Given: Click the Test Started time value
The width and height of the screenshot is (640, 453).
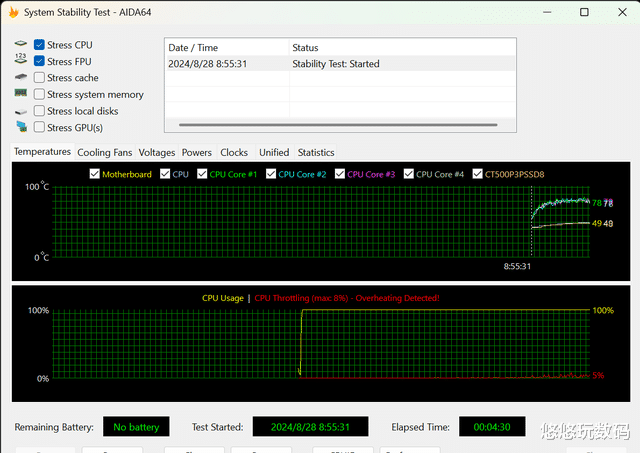Looking at the screenshot, I should 311,427.
